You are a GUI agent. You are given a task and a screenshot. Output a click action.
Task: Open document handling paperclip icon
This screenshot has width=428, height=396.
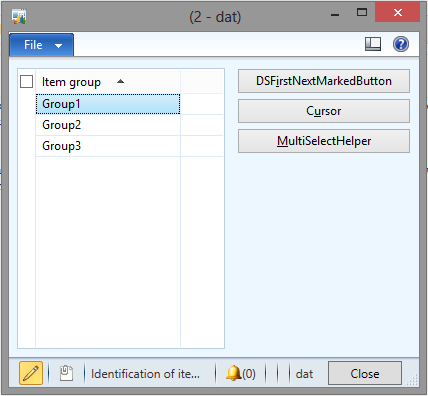(66, 373)
